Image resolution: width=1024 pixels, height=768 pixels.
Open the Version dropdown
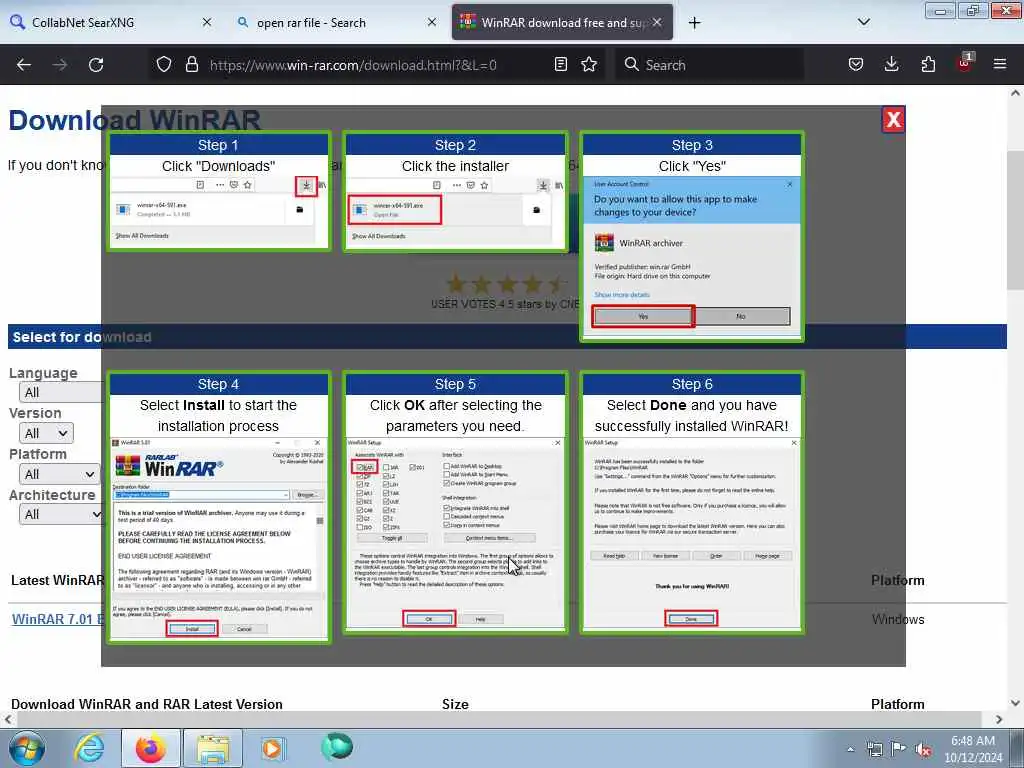46,433
